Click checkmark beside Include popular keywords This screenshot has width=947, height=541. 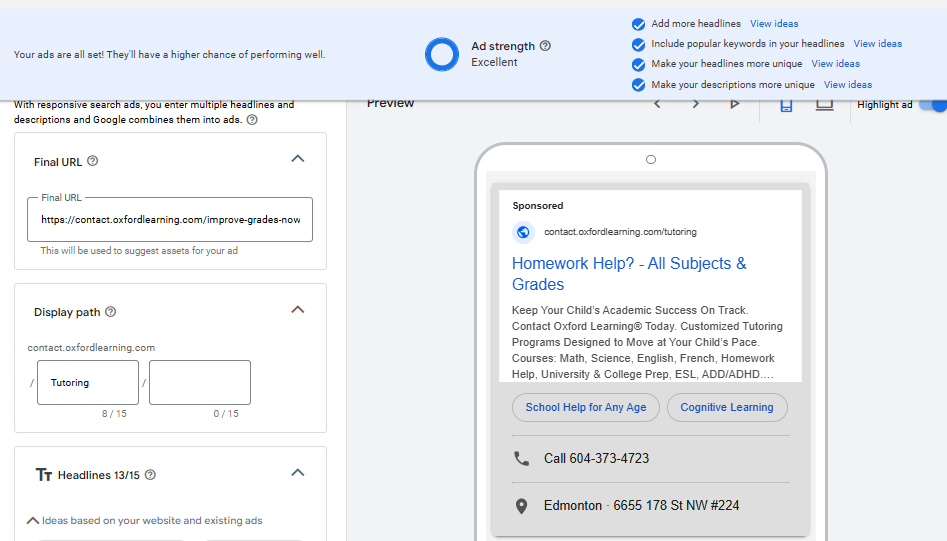[638, 45]
